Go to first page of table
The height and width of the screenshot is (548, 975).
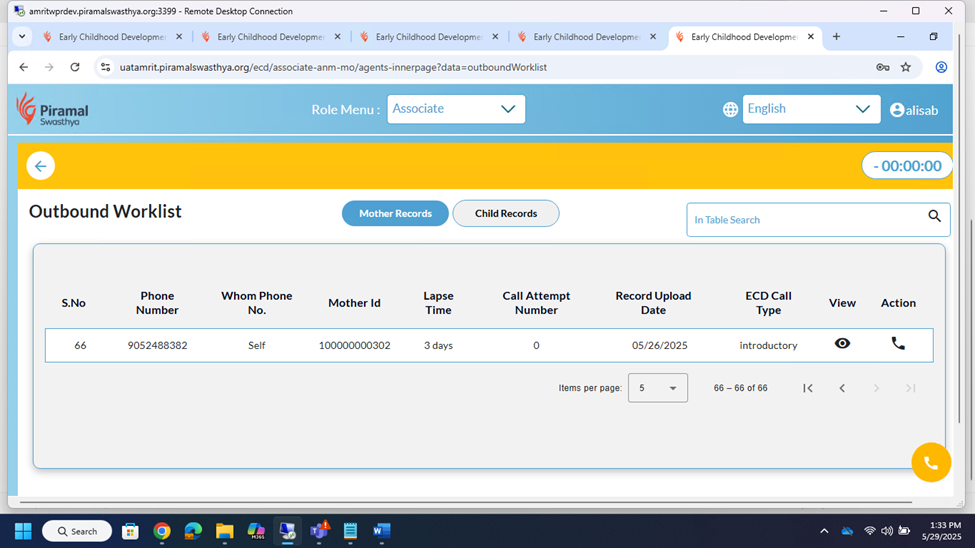click(808, 388)
